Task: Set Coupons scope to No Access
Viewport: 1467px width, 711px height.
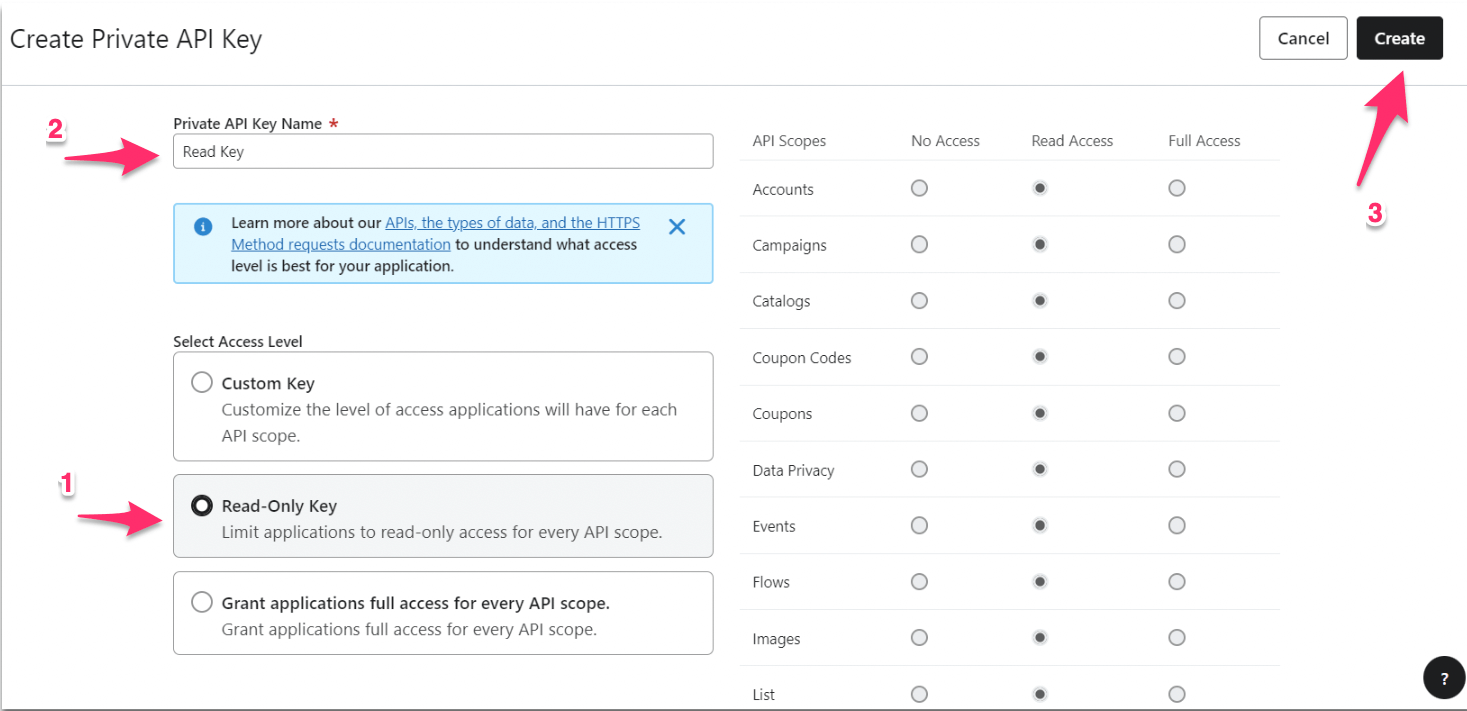Action: click(919, 413)
